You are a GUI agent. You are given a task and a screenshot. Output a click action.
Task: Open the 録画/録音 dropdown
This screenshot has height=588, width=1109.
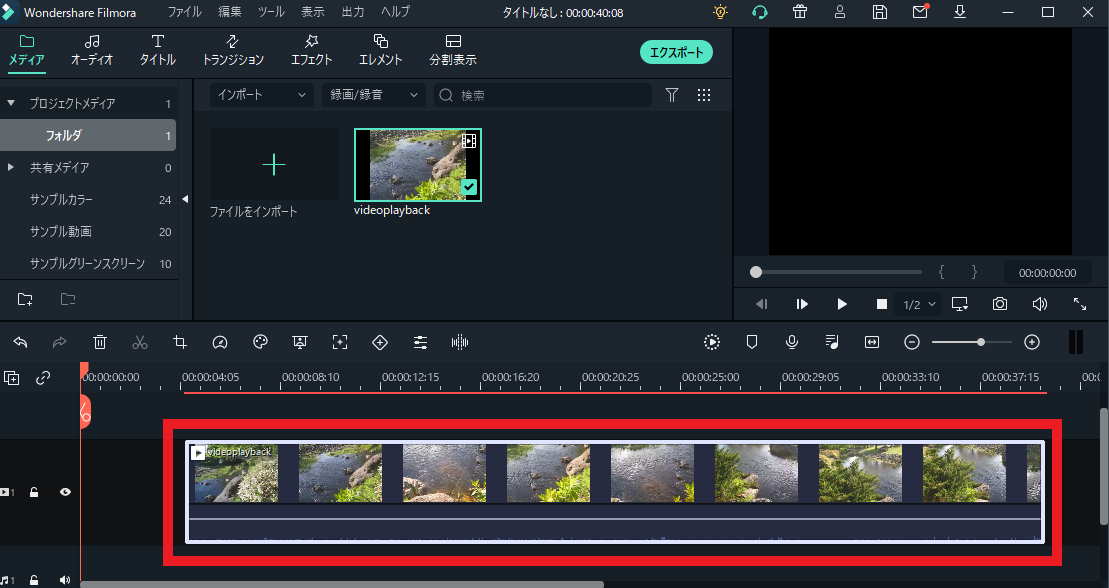tap(374, 95)
